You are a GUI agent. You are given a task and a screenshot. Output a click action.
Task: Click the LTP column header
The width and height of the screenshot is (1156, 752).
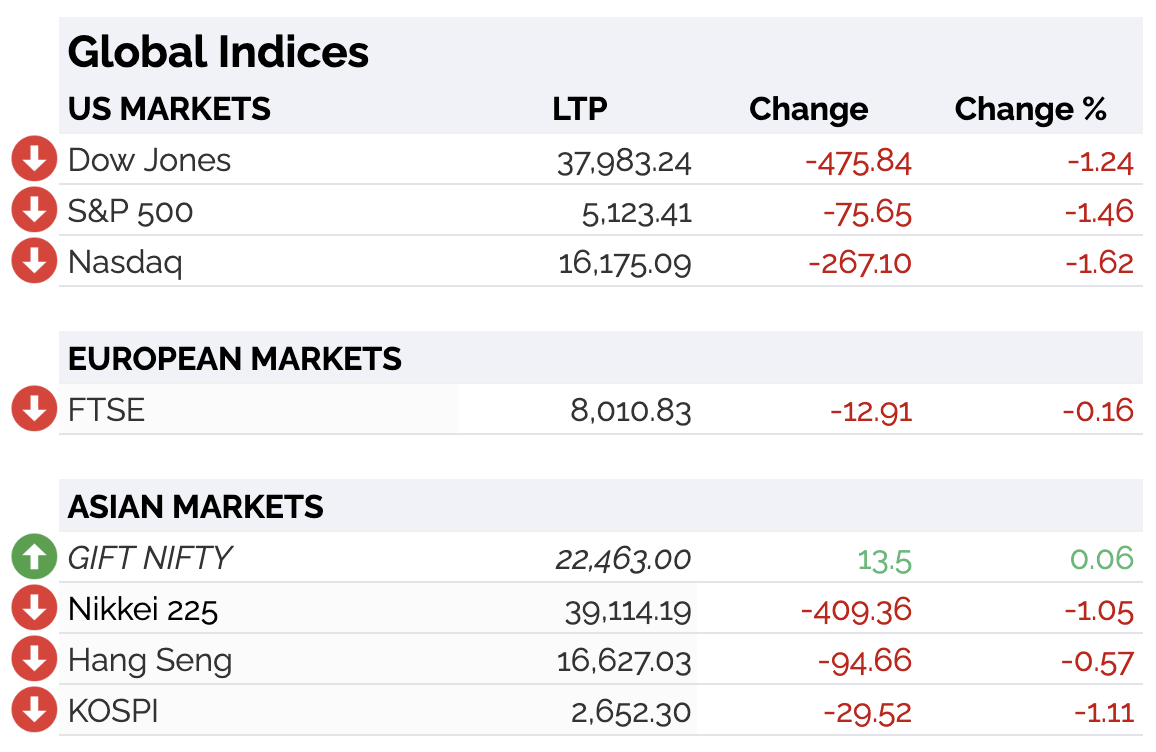click(x=579, y=109)
